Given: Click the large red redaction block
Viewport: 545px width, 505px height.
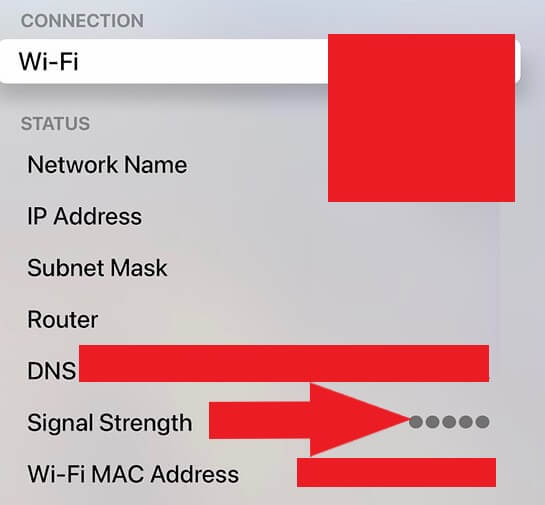Looking at the screenshot, I should (421, 118).
